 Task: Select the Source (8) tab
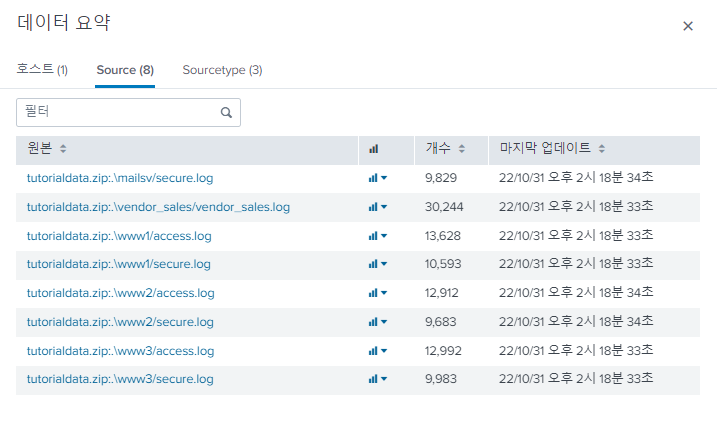click(125, 70)
